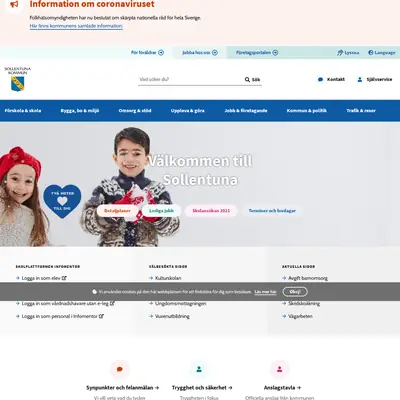
Task: Open the Trafik & resor menu
Action: (x=361, y=111)
